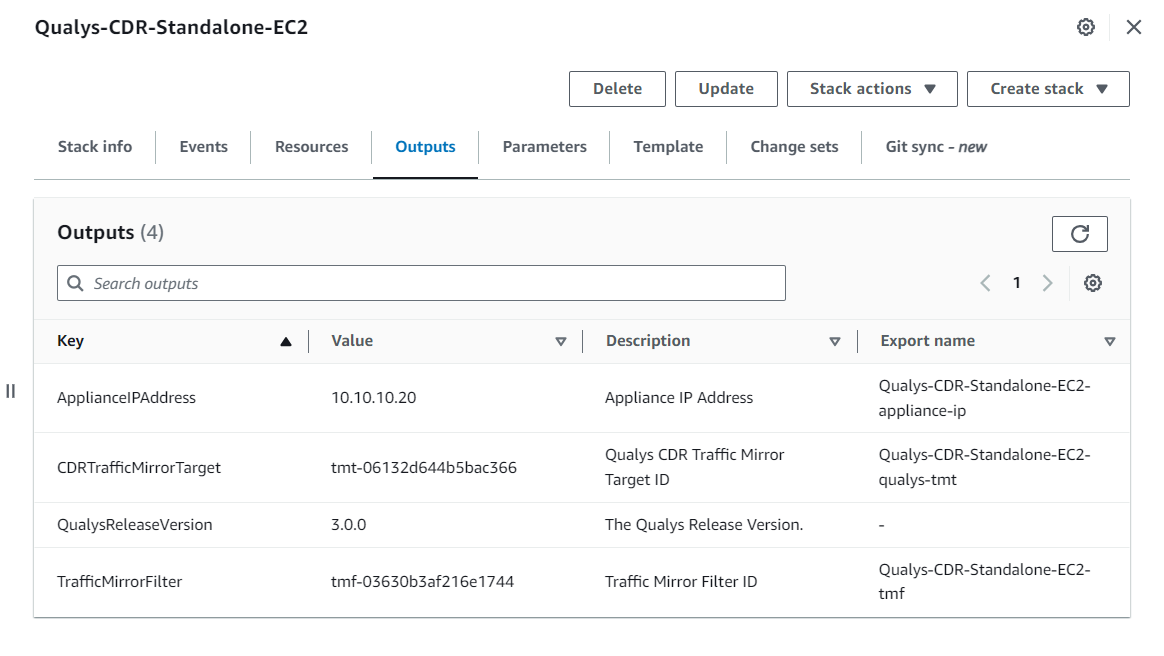Close the Qualys-CDR-Standalone-EC2 panel

click(x=1134, y=27)
